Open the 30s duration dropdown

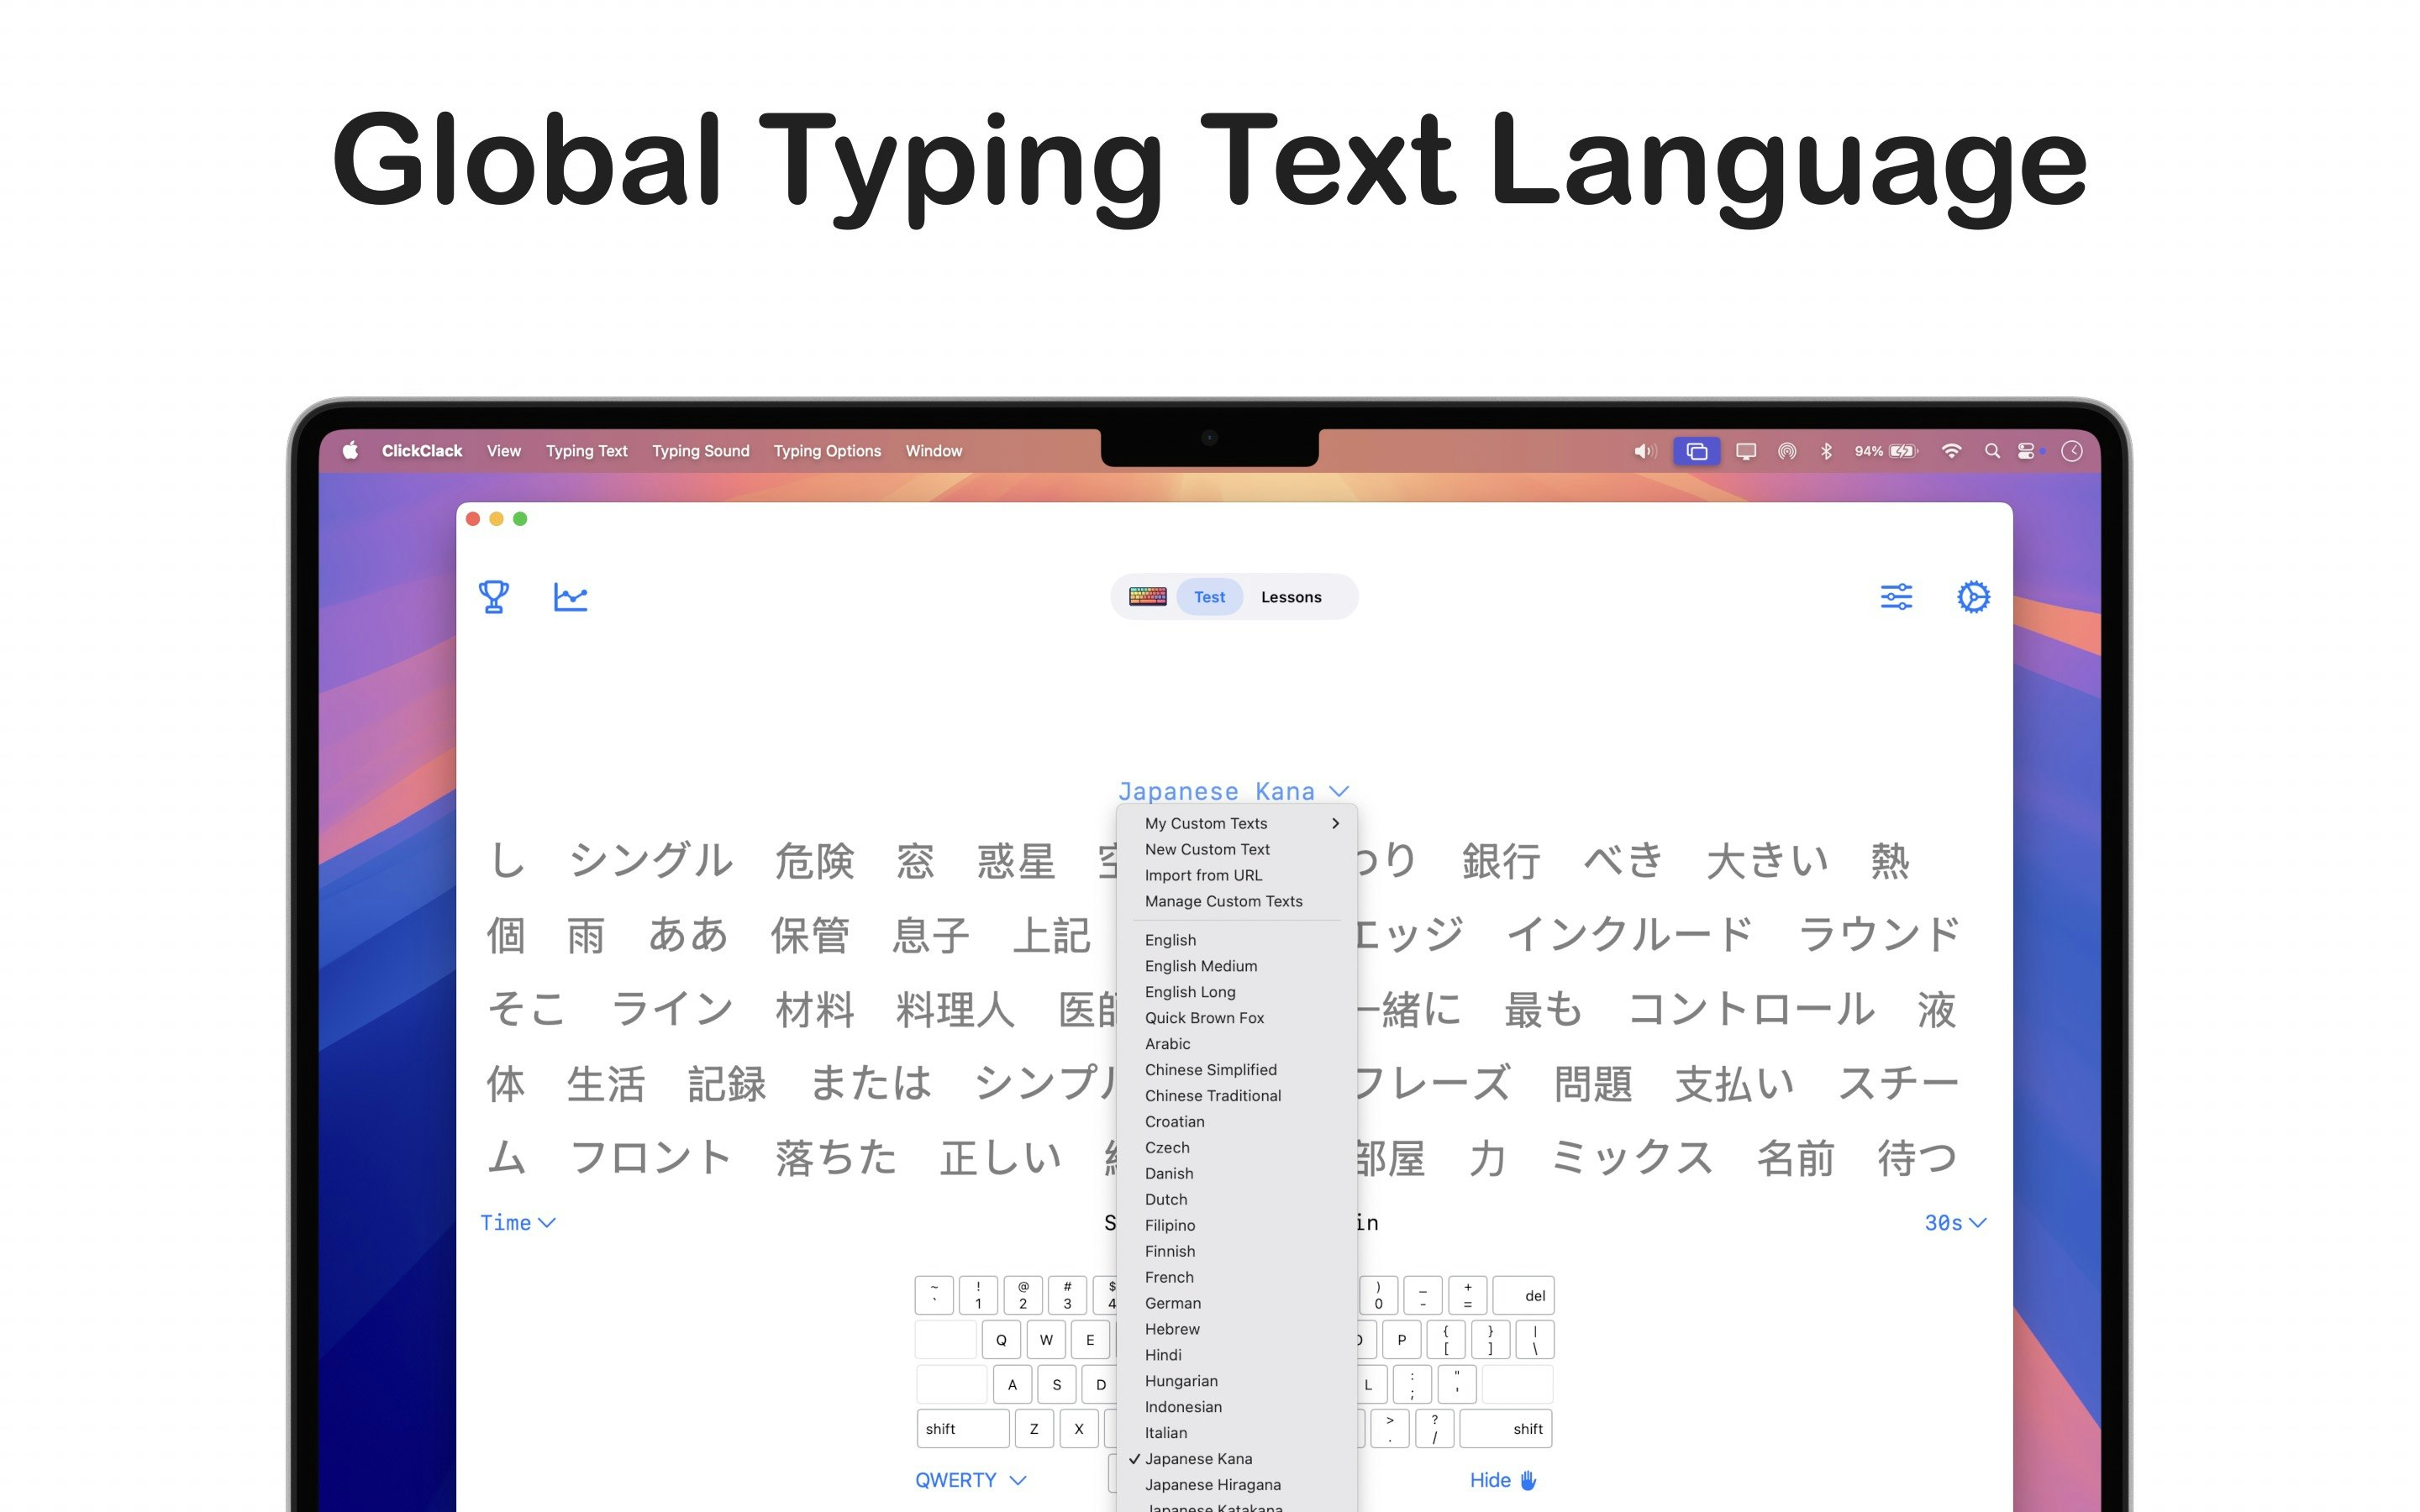coord(1955,1223)
